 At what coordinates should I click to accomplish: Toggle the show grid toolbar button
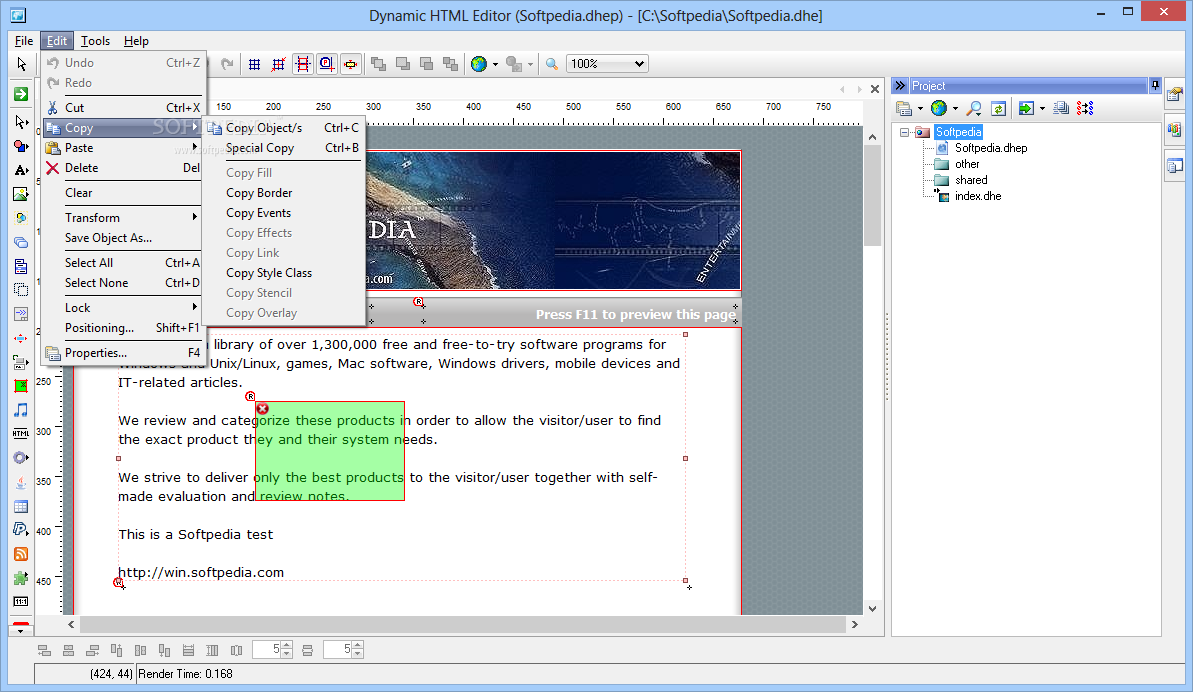click(255, 65)
